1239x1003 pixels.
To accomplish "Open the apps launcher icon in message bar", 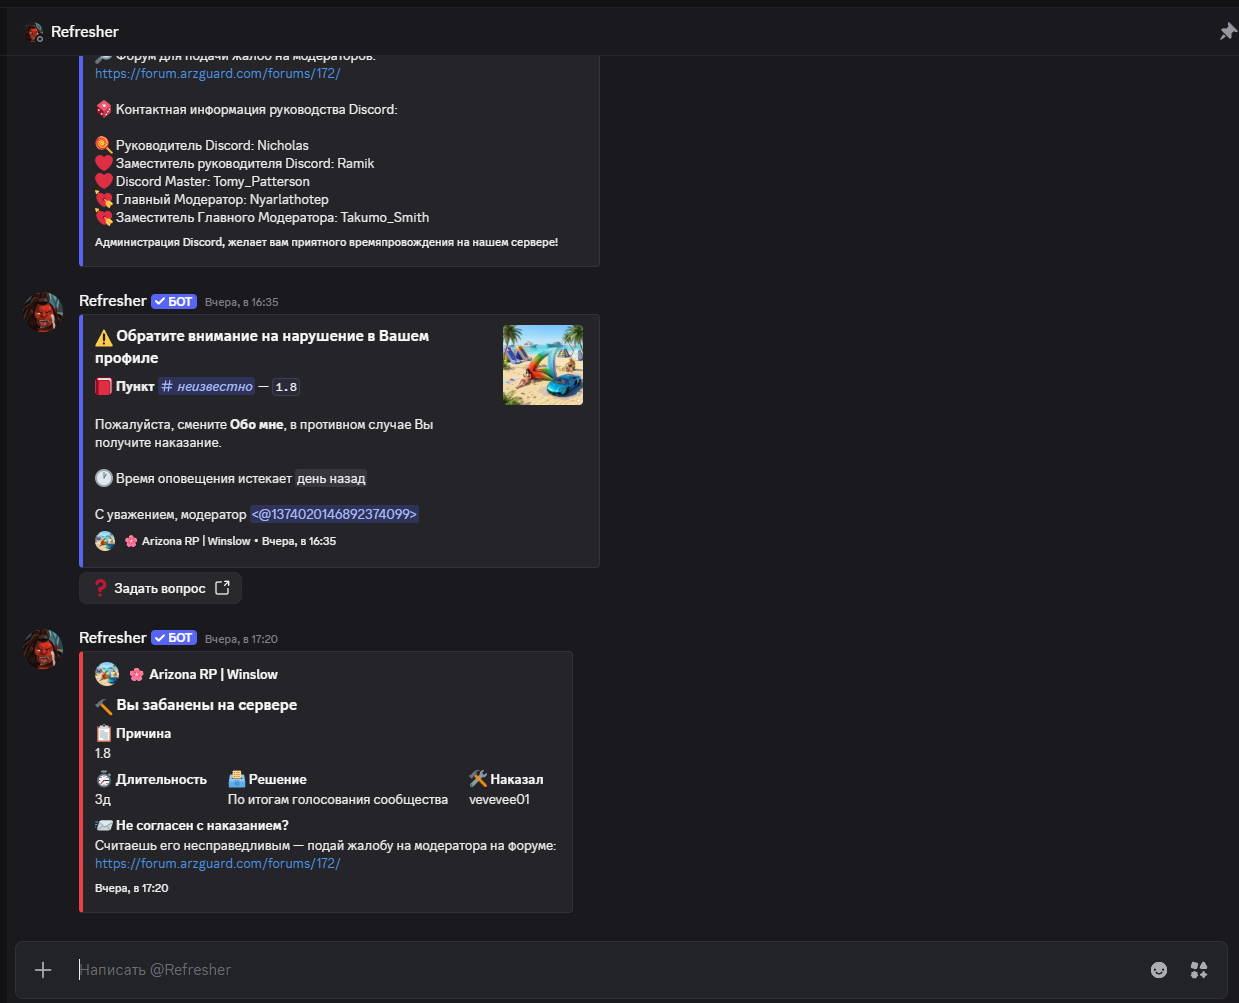I will coord(1199,970).
